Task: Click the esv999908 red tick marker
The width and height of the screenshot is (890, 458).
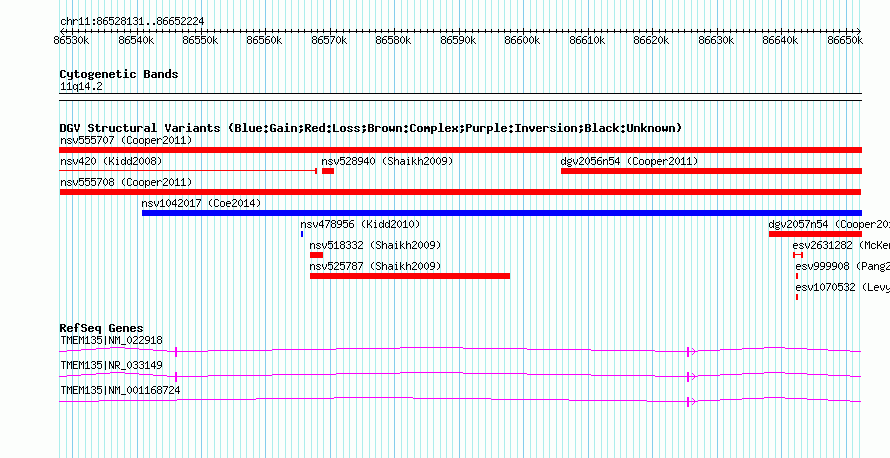Action: tap(797, 276)
